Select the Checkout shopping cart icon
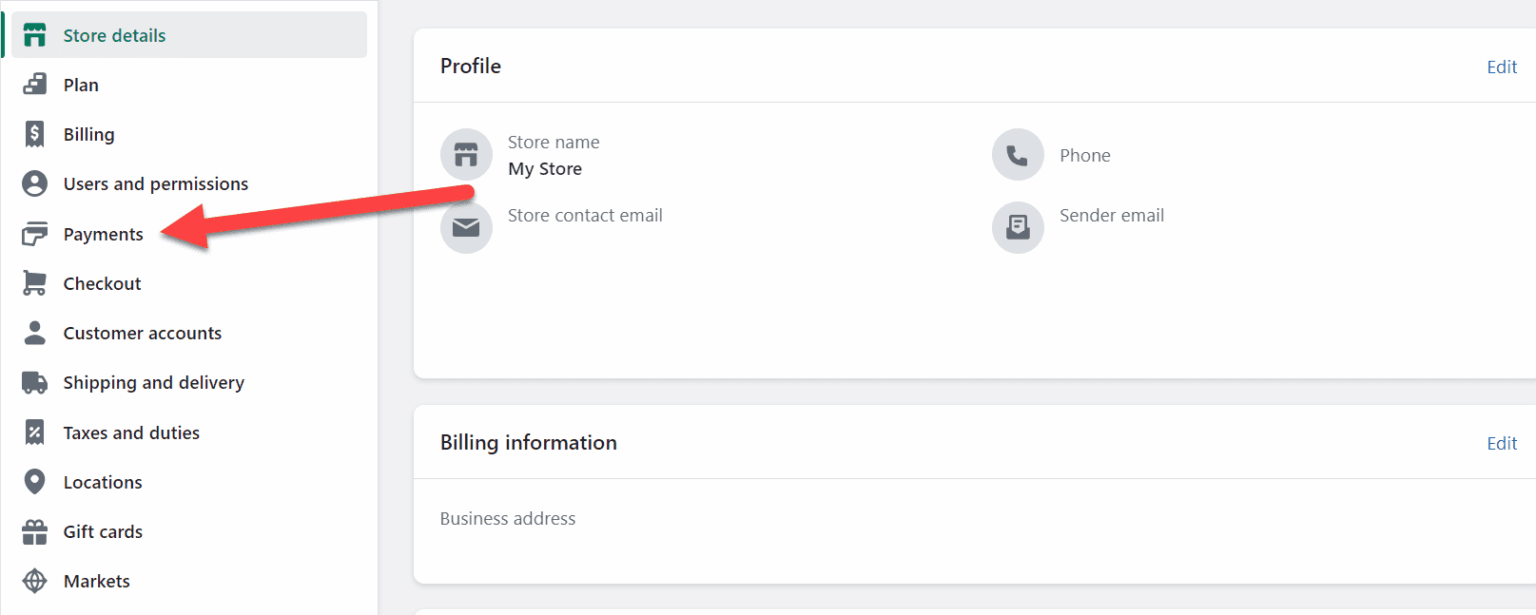The width and height of the screenshot is (1536, 615). pyautogui.click(x=36, y=283)
